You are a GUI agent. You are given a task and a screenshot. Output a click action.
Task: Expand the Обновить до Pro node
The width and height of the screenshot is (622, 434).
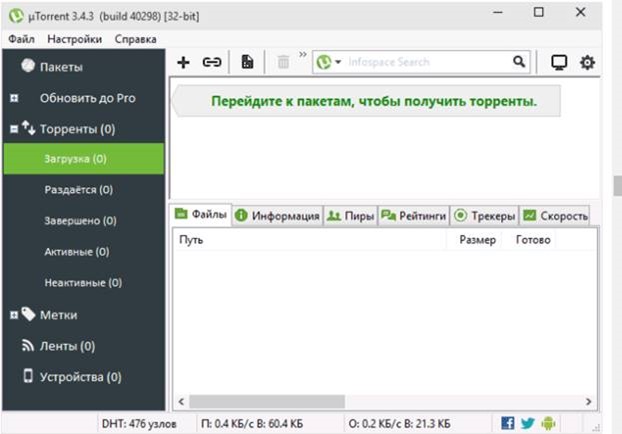14,98
